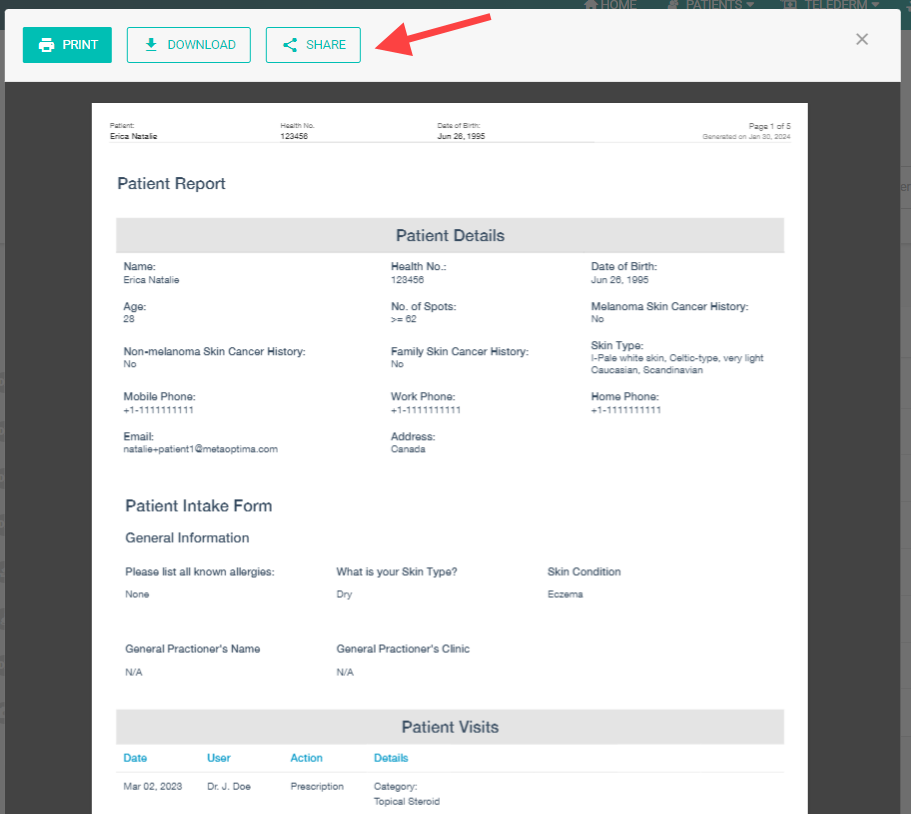This screenshot has width=911, height=814.
Task: Click the Mobile Phone number +1-1111111111
Action: (x=158, y=410)
